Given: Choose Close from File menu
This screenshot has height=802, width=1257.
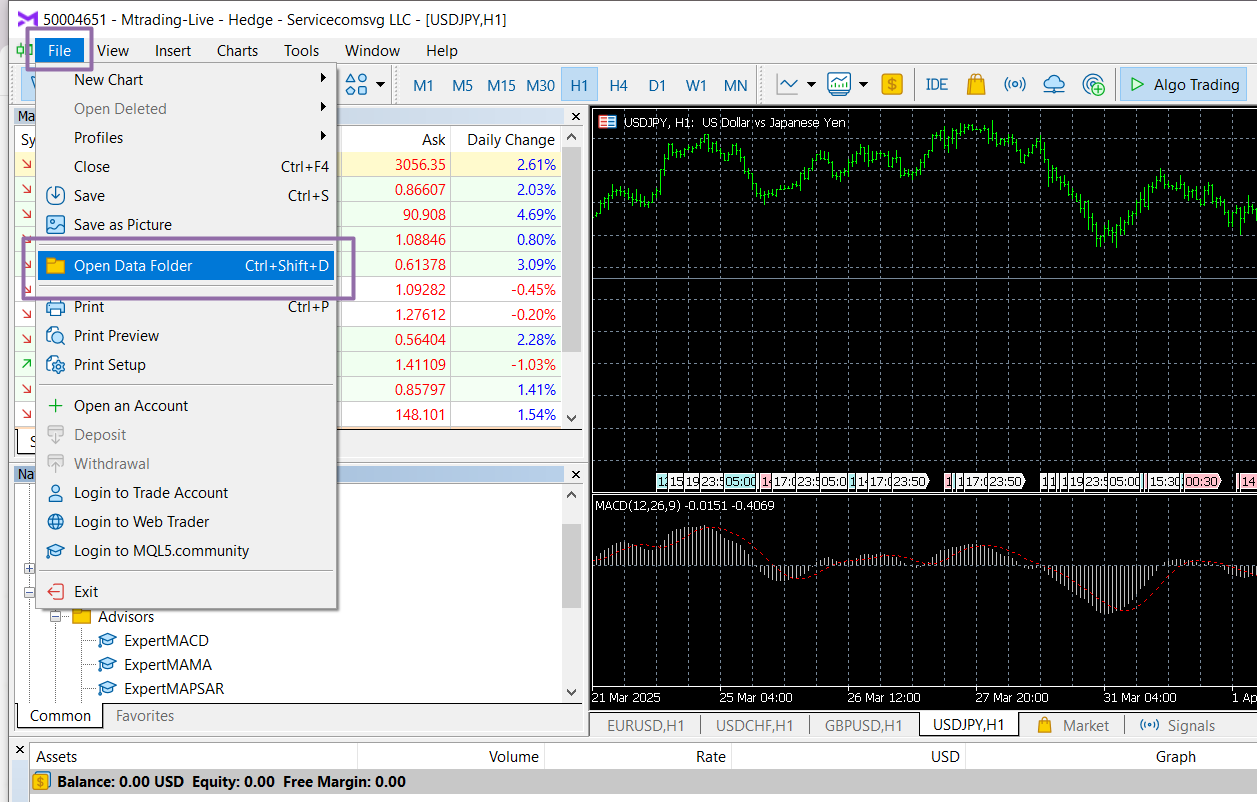Looking at the screenshot, I should point(186,167).
